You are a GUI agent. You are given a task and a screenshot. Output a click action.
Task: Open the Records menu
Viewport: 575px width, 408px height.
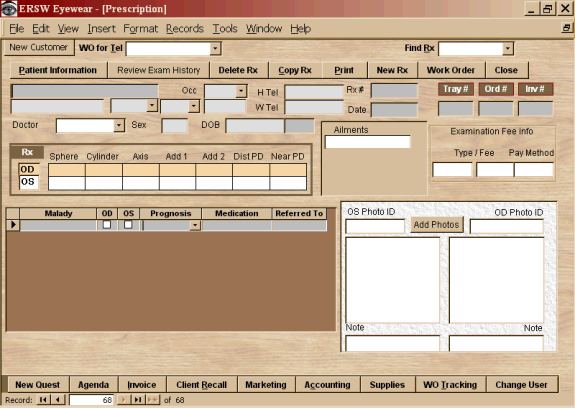tap(184, 29)
